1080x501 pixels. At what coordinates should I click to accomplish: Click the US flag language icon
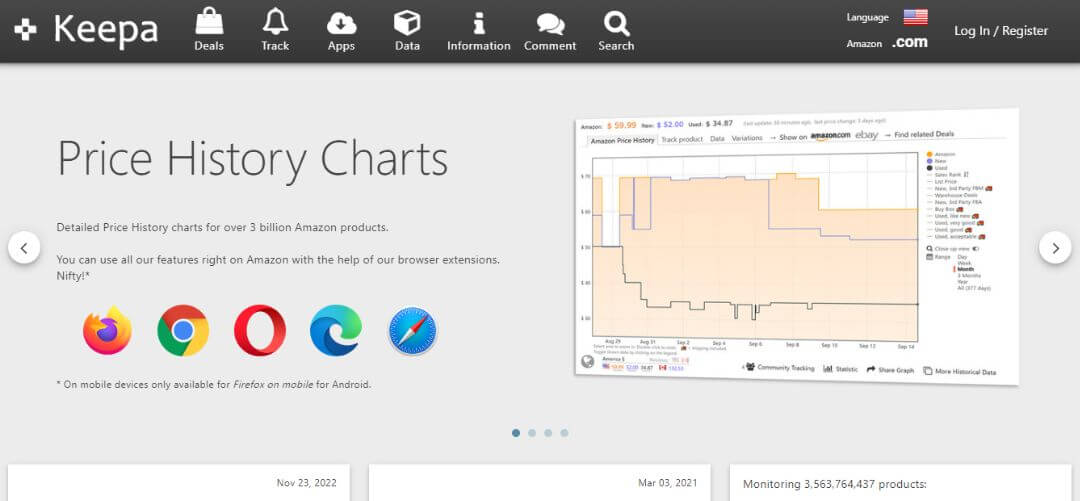click(915, 17)
